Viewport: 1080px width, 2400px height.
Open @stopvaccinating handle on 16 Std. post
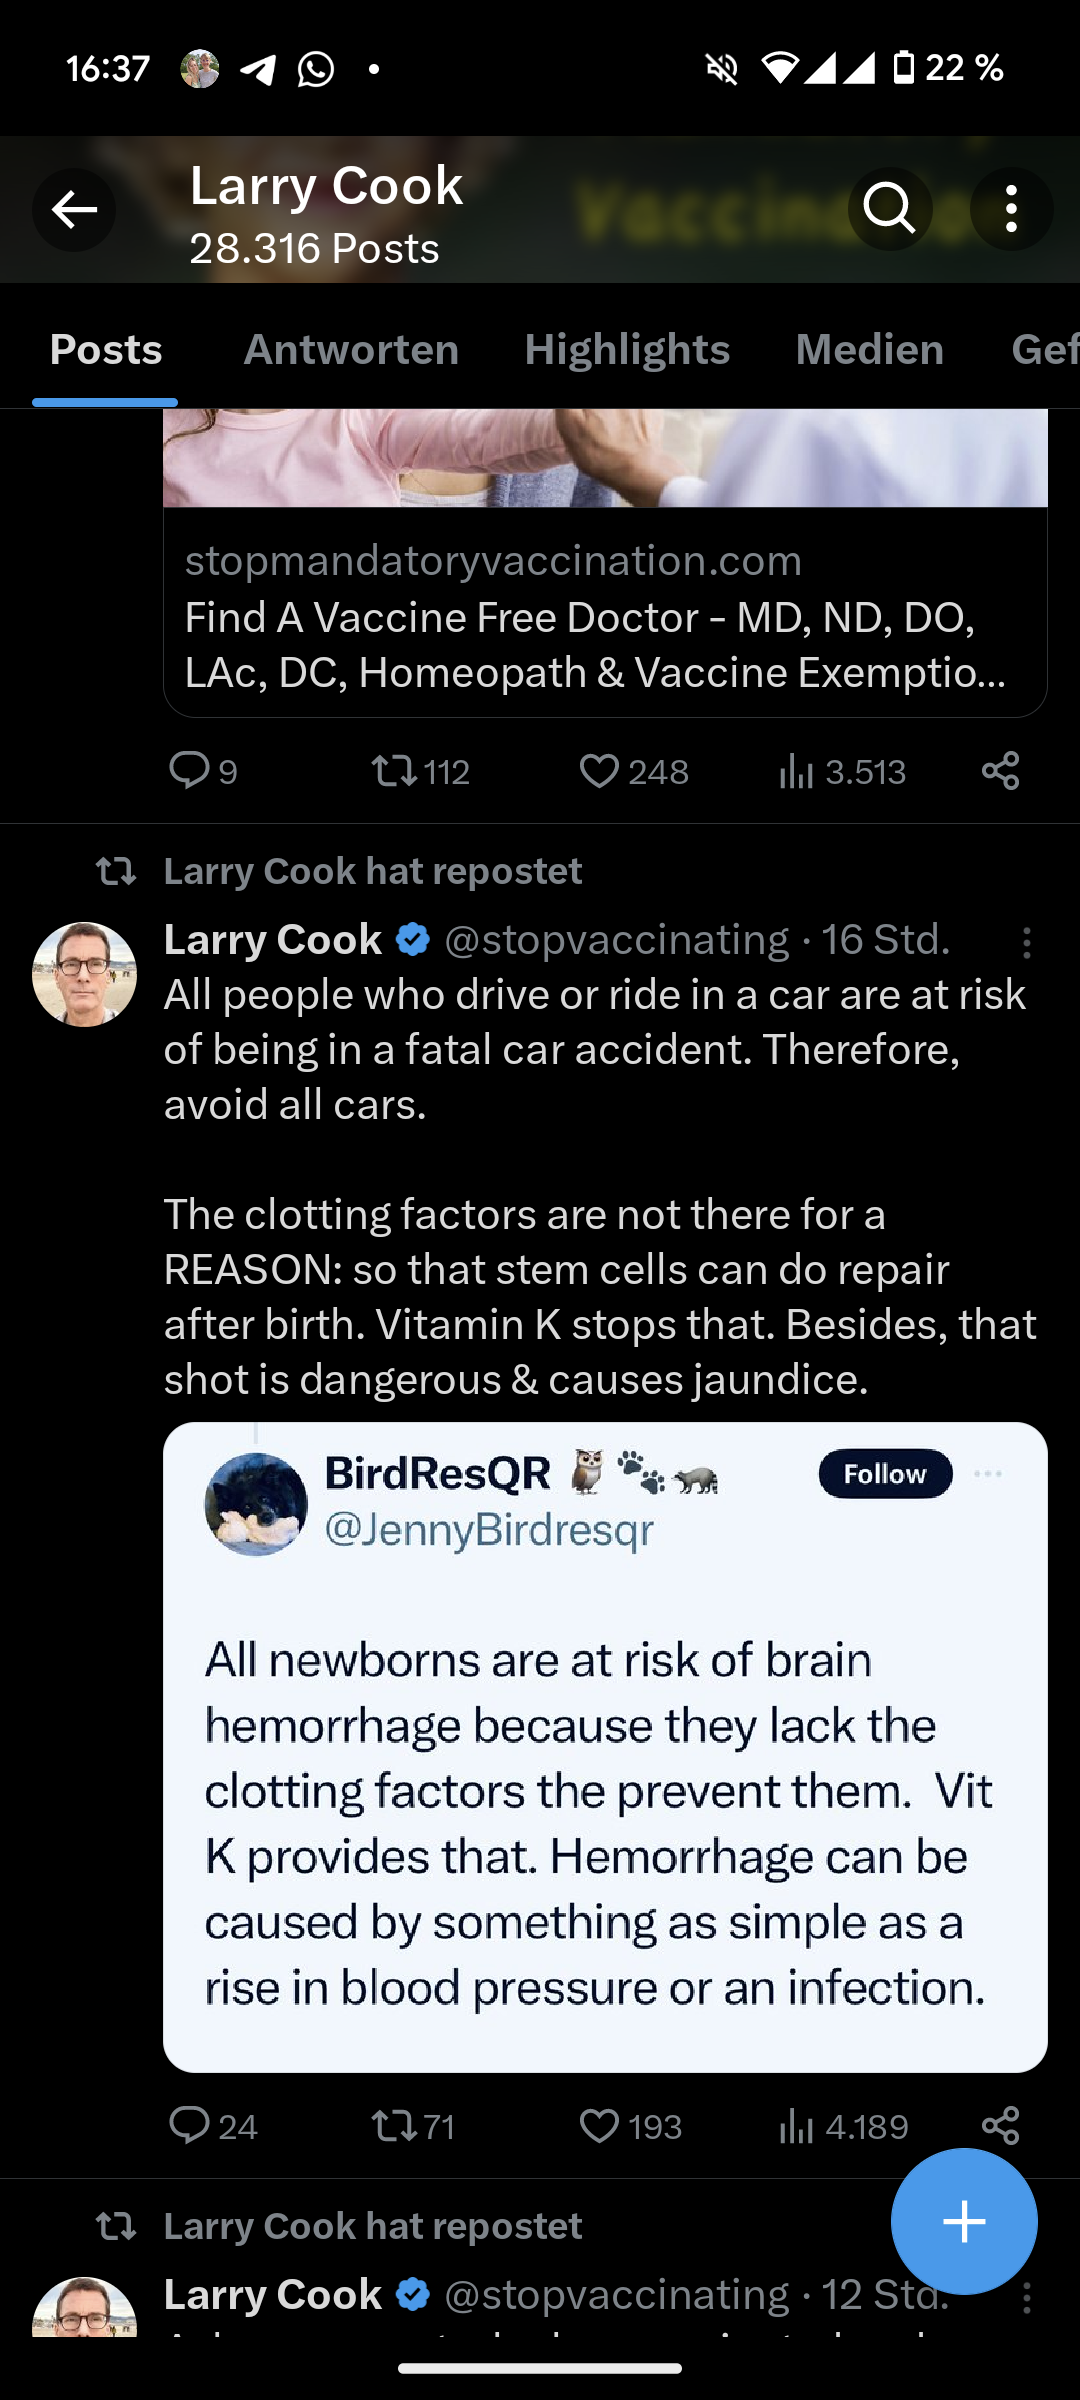click(616, 940)
